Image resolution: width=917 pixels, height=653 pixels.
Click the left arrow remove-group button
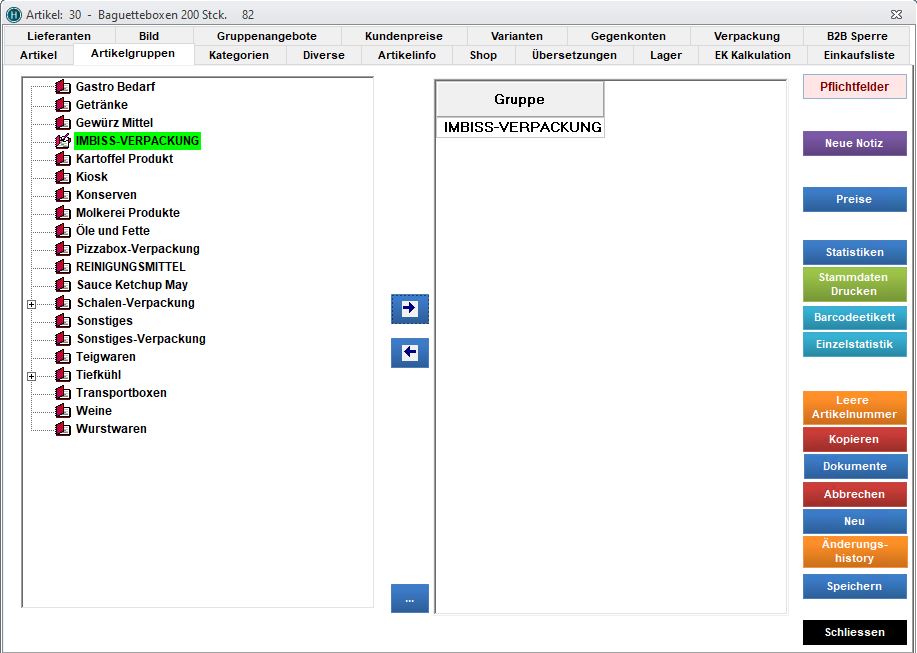tap(409, 353)
